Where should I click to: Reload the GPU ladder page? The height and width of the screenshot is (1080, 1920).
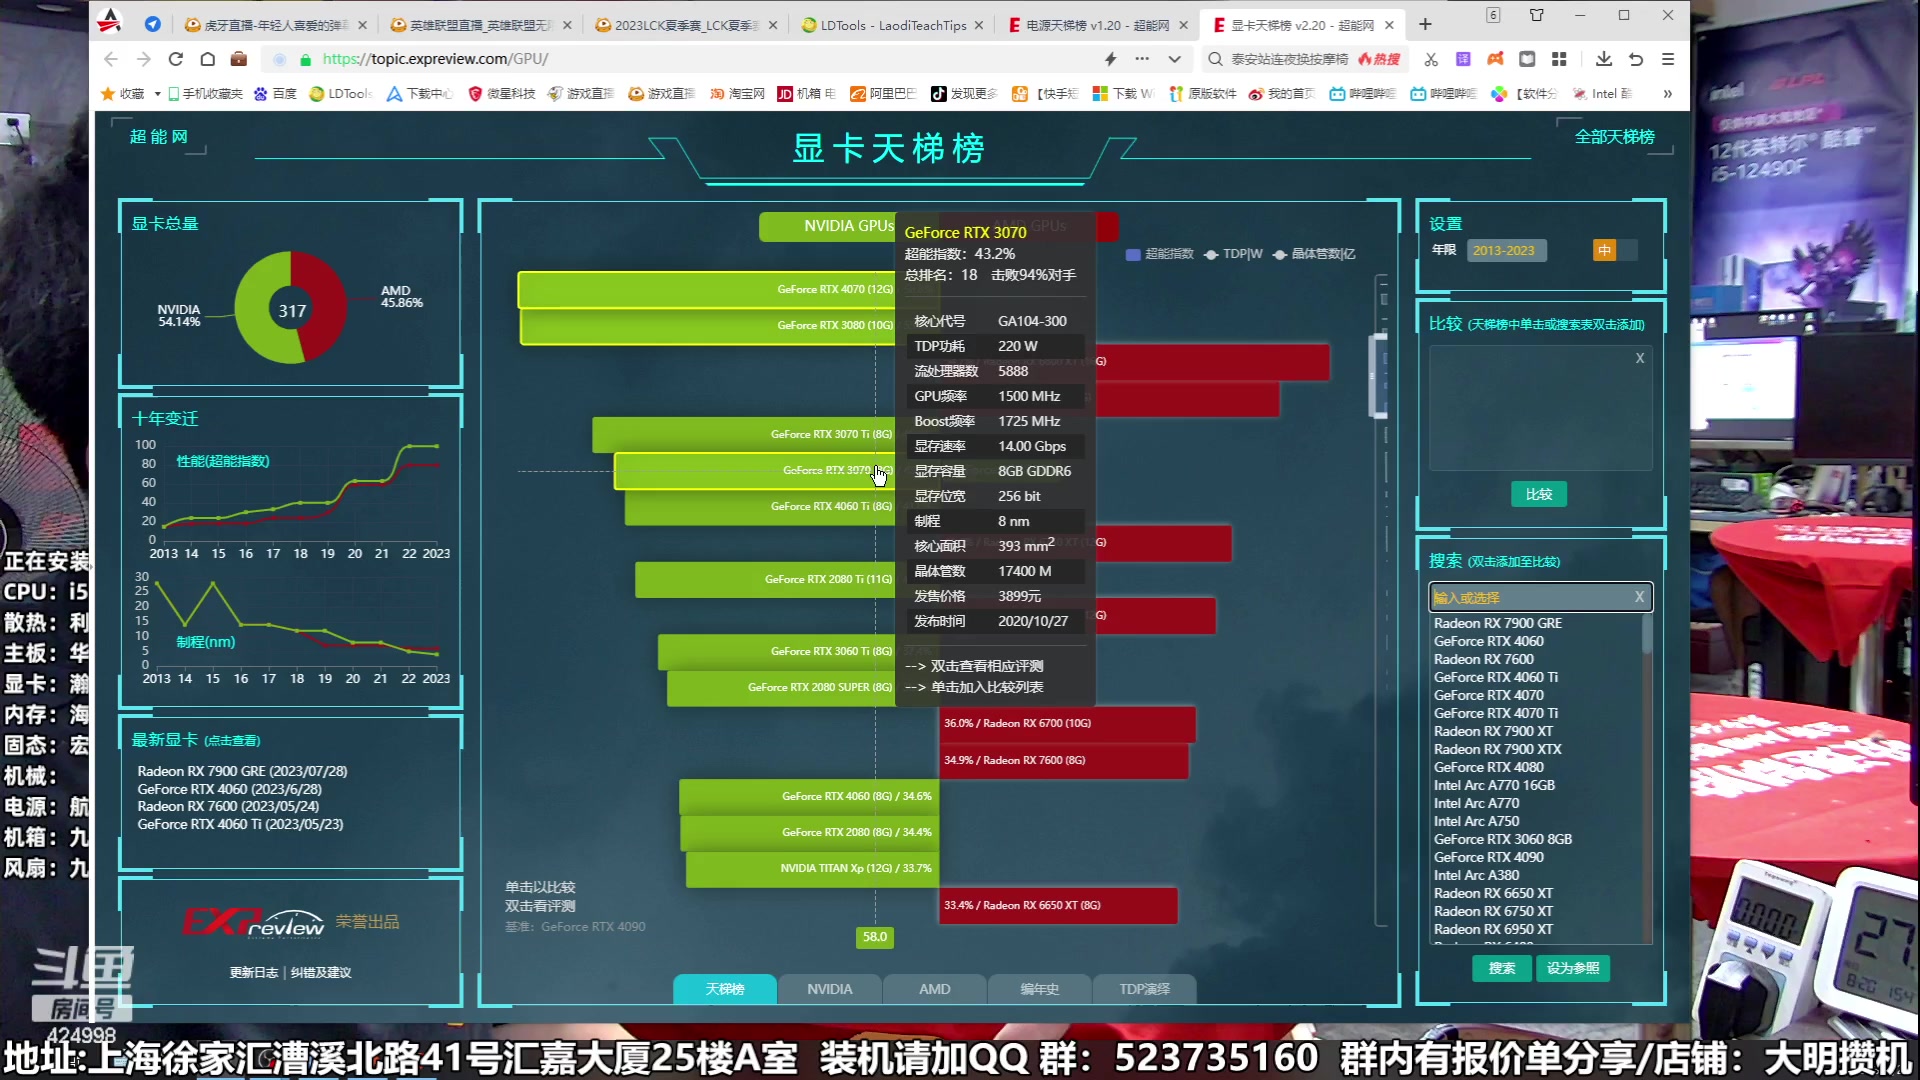point(176,59)
